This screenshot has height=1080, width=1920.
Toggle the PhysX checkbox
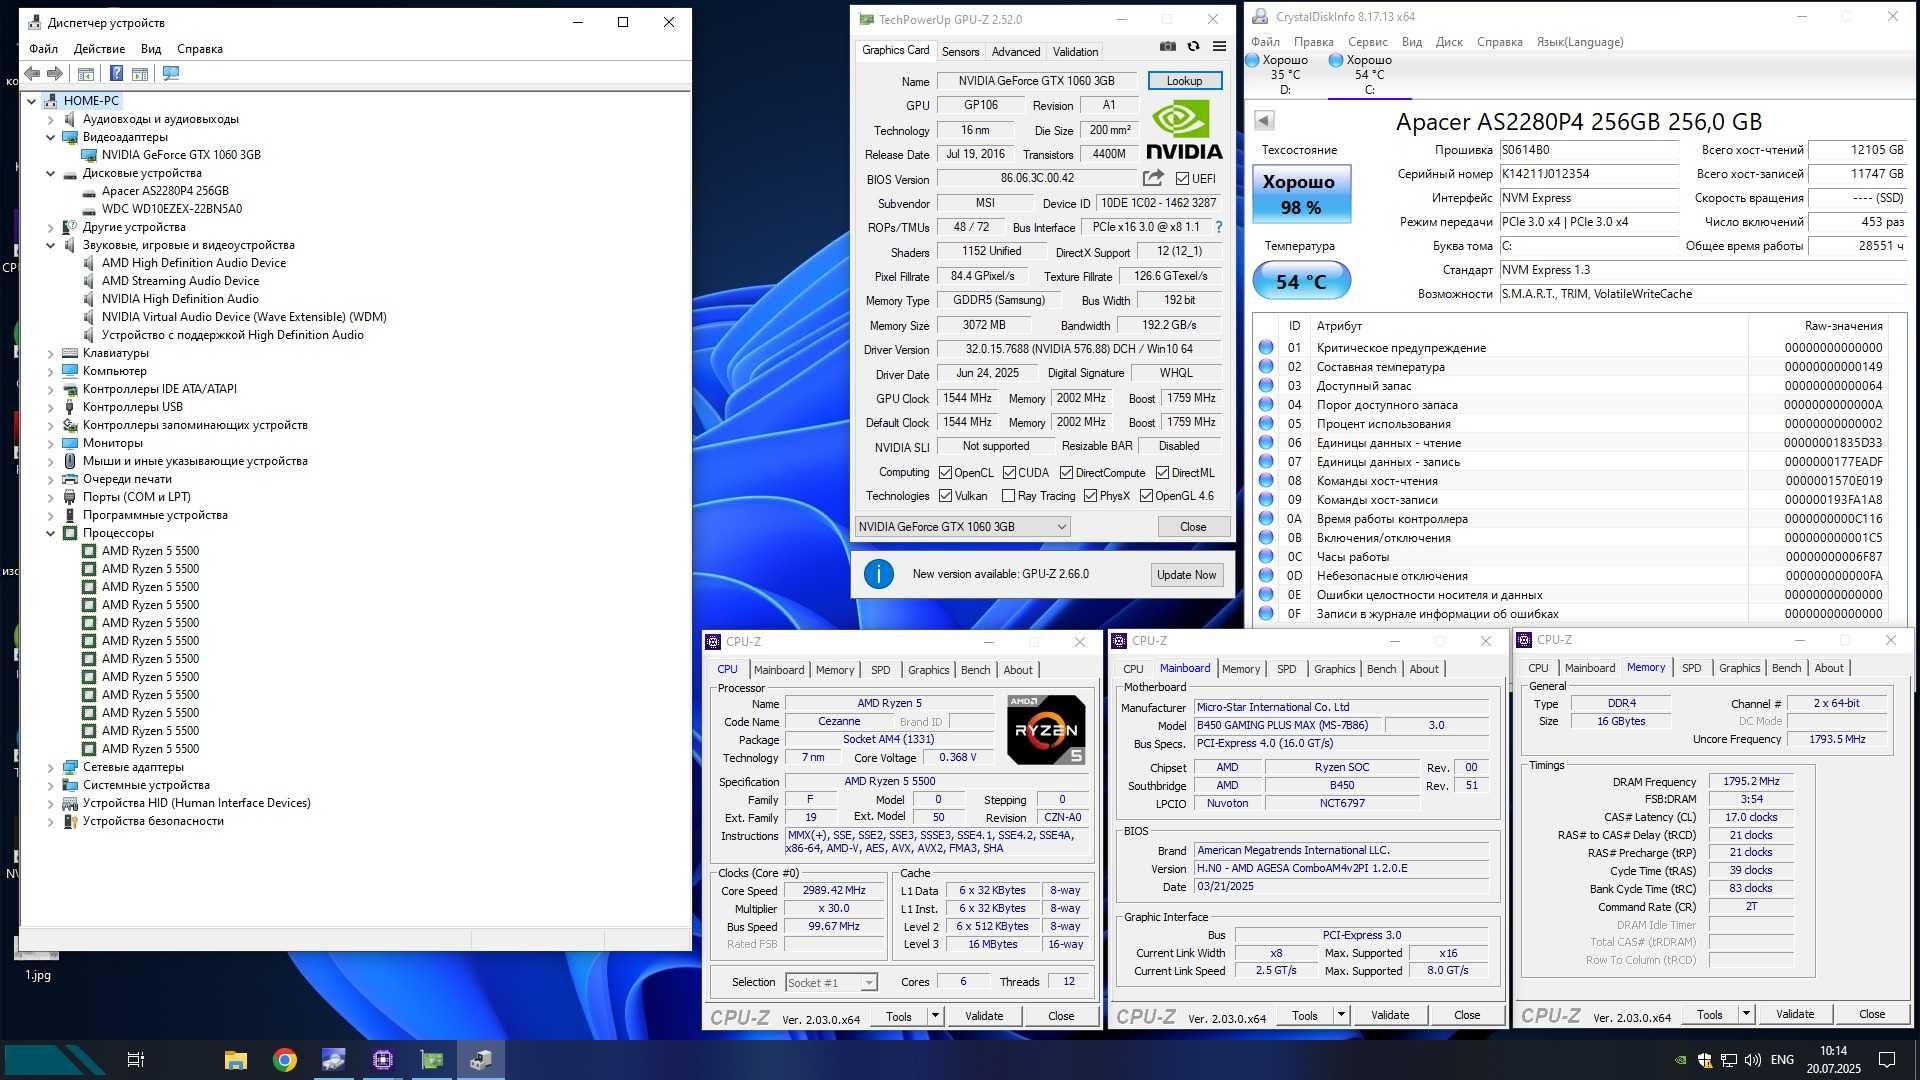pyautogui.click(x=1090, y=496)
